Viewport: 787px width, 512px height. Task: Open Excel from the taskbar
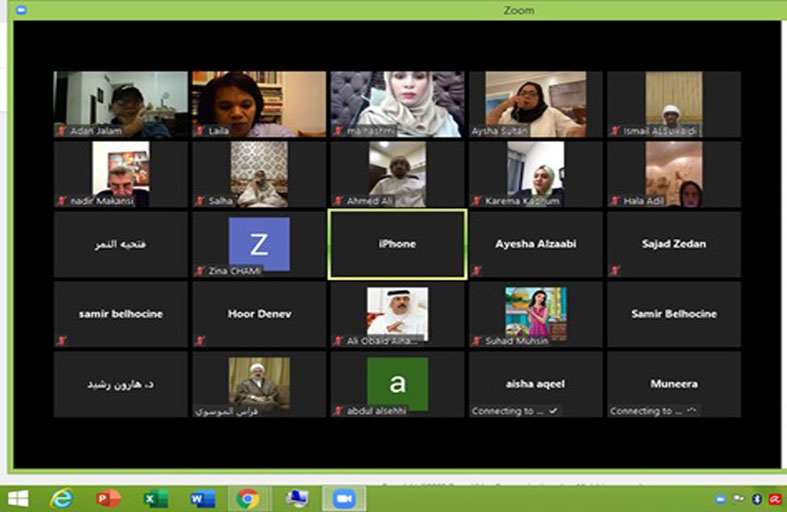click(x=155, y=498)
